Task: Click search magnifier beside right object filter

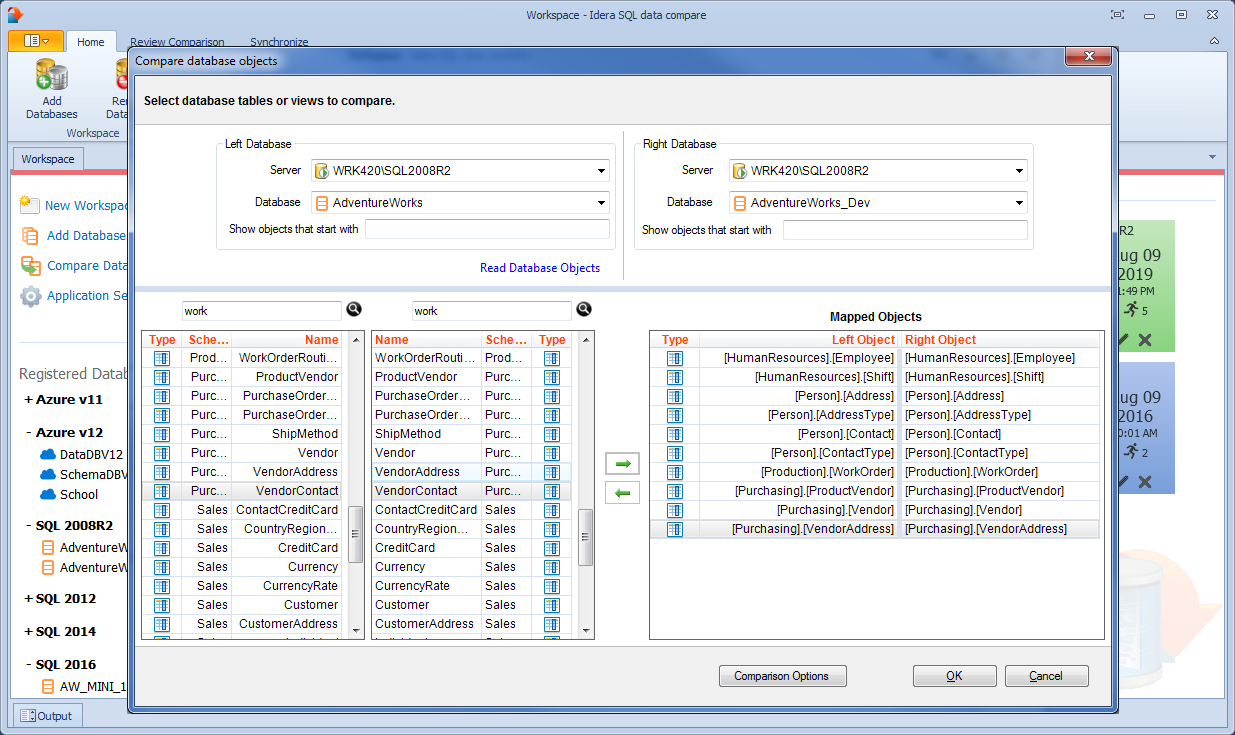Action: click(584, 310)
